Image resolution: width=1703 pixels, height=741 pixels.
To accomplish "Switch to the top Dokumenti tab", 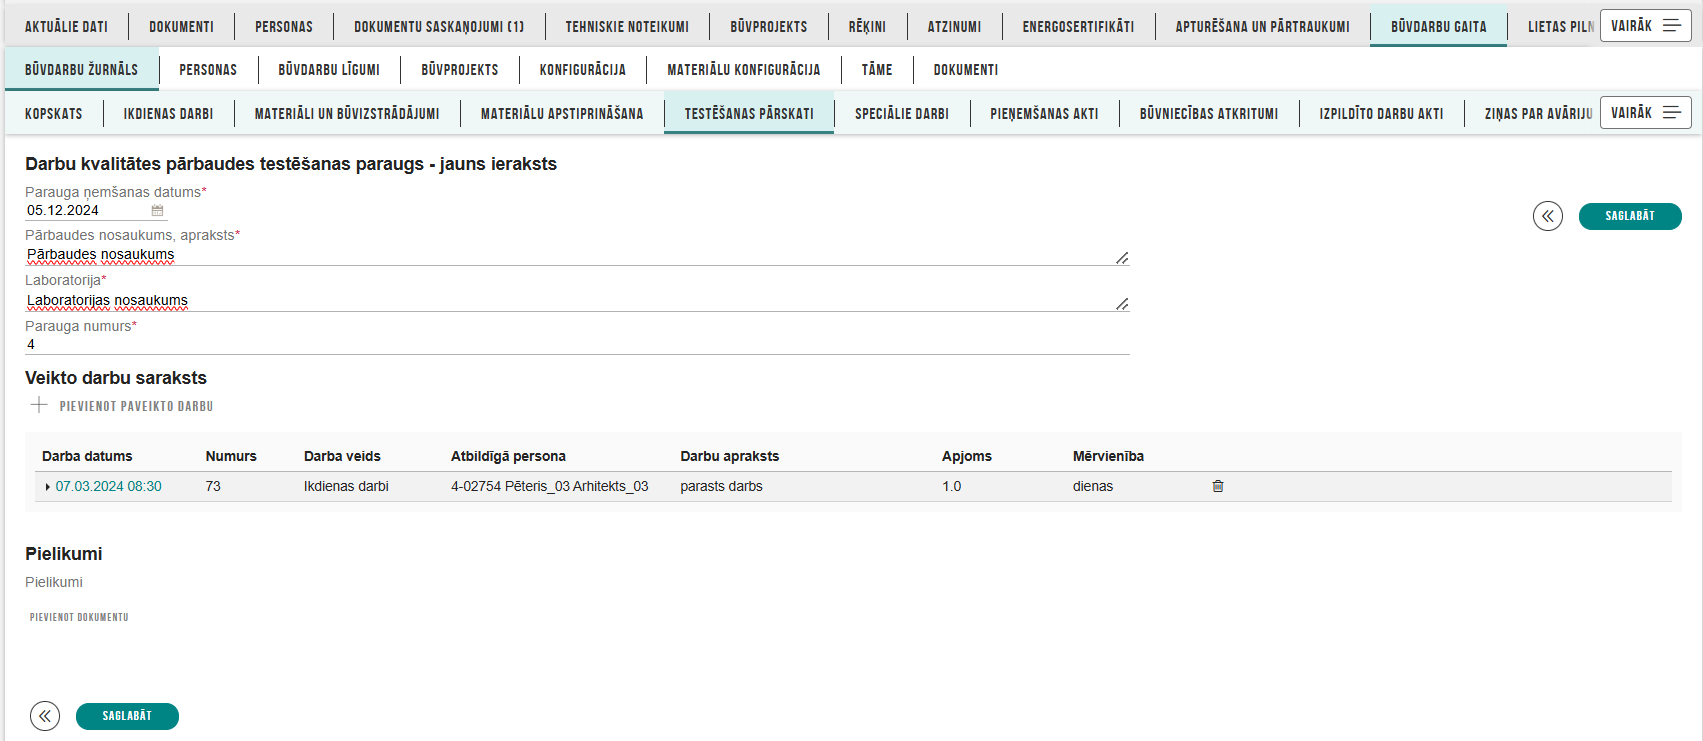I will click(181, 27).
